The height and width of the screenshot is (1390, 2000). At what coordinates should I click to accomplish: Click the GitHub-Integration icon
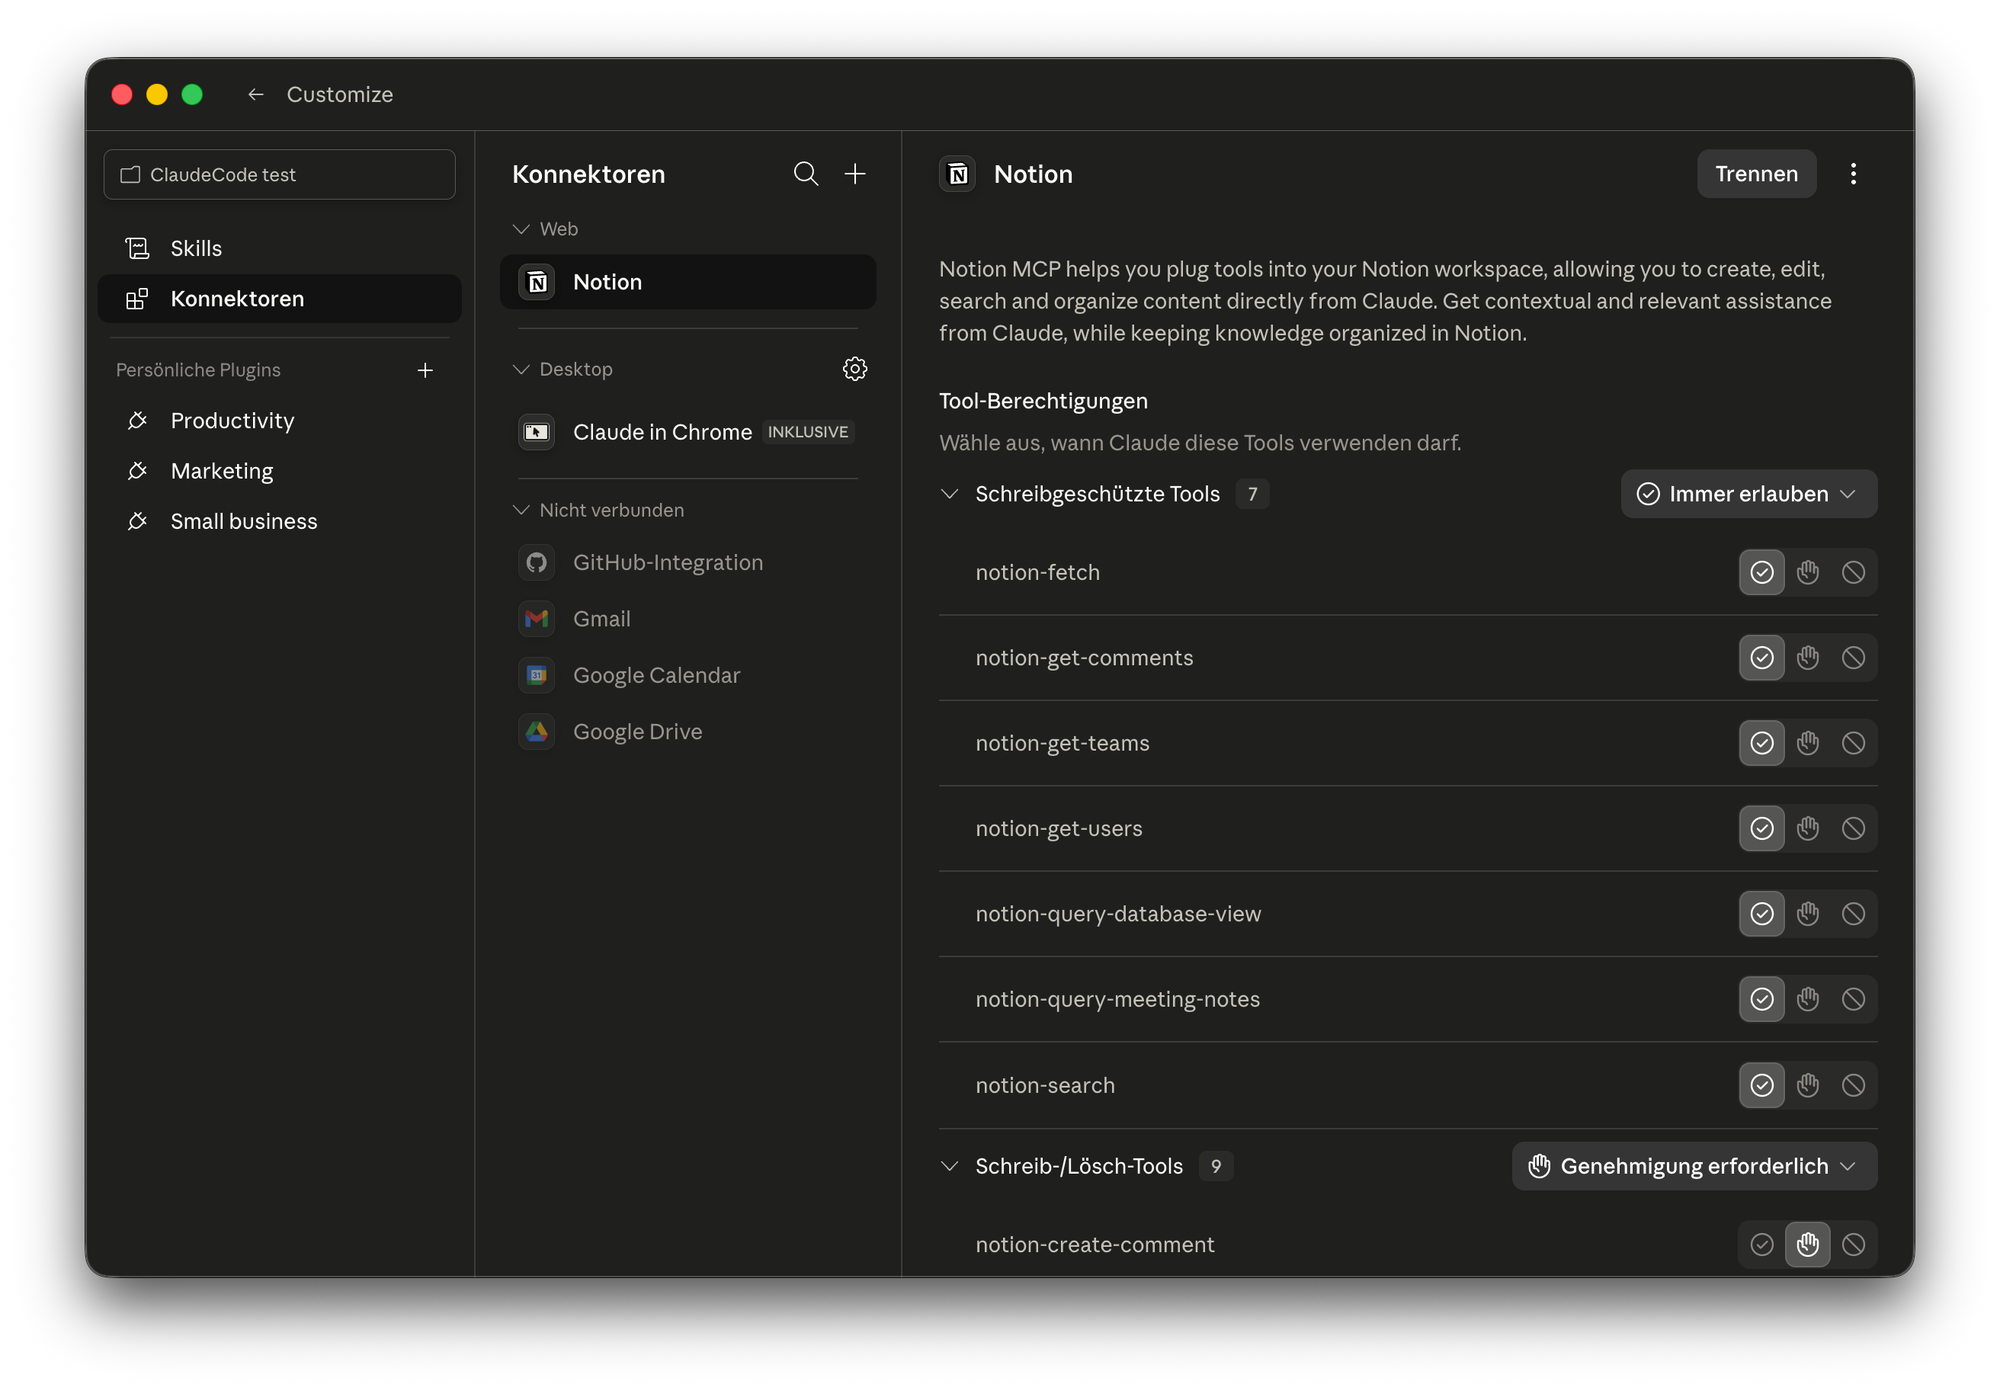coord(537,562)
